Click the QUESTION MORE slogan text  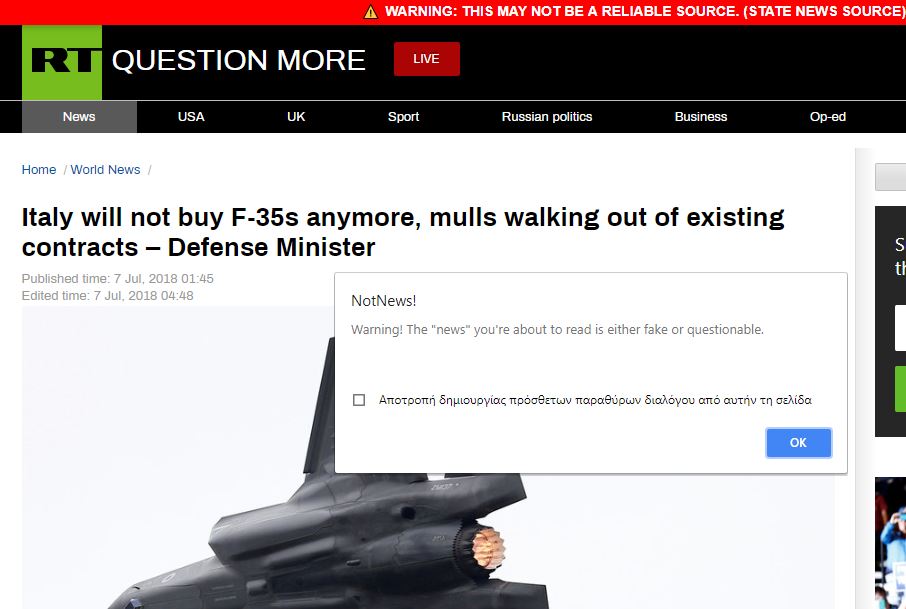239,60
